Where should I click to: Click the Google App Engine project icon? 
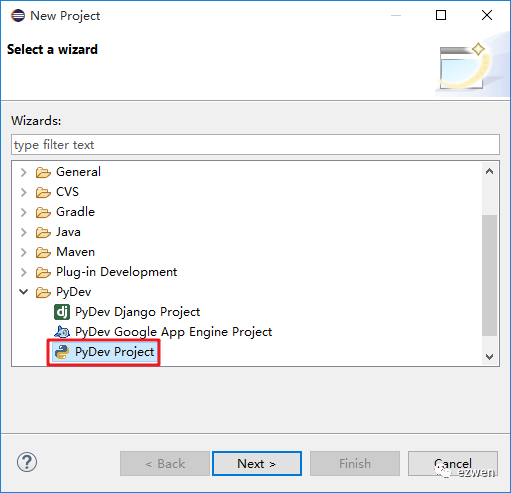pos(62,332)
